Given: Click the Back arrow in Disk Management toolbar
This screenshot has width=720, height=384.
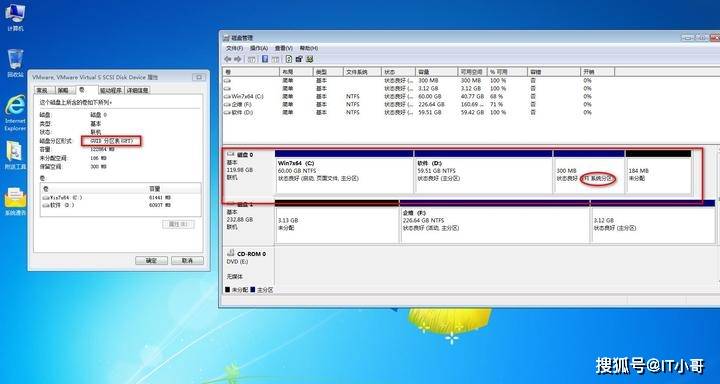Looking at the screenshot, I should click(228, 59).
